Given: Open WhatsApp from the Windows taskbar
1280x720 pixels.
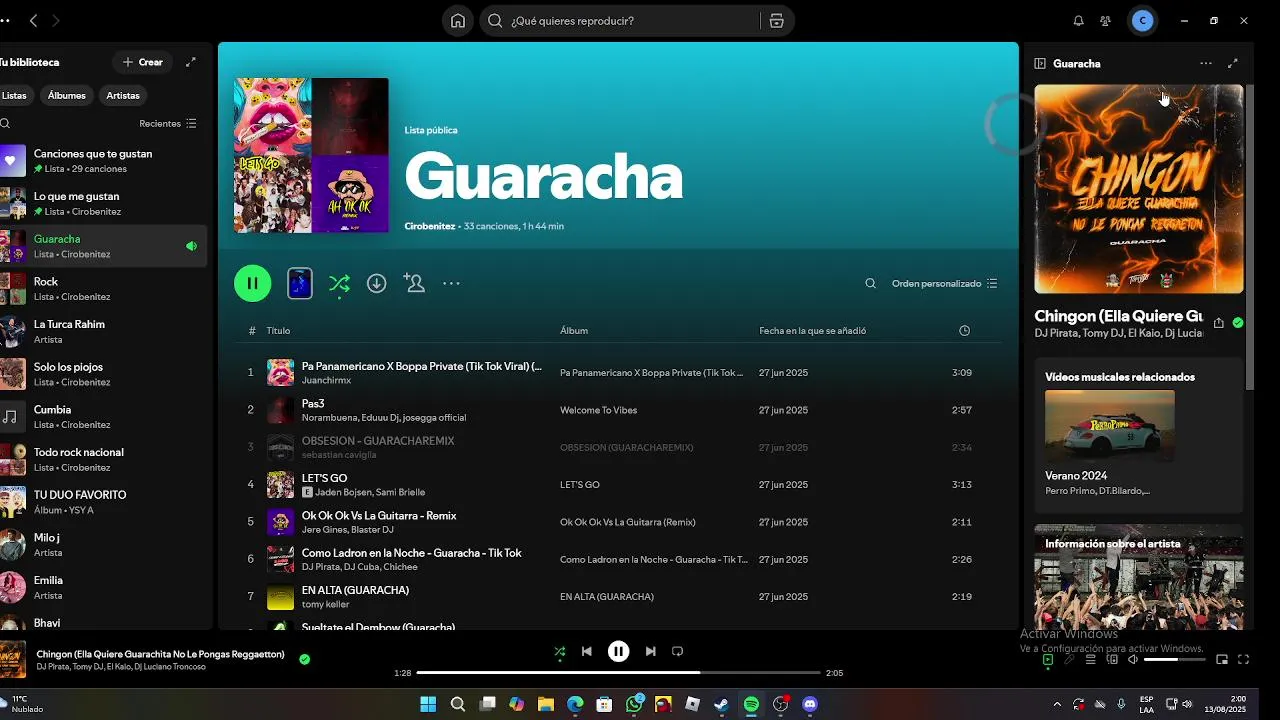Looking at the screenshot, I should tap(634, 704).
